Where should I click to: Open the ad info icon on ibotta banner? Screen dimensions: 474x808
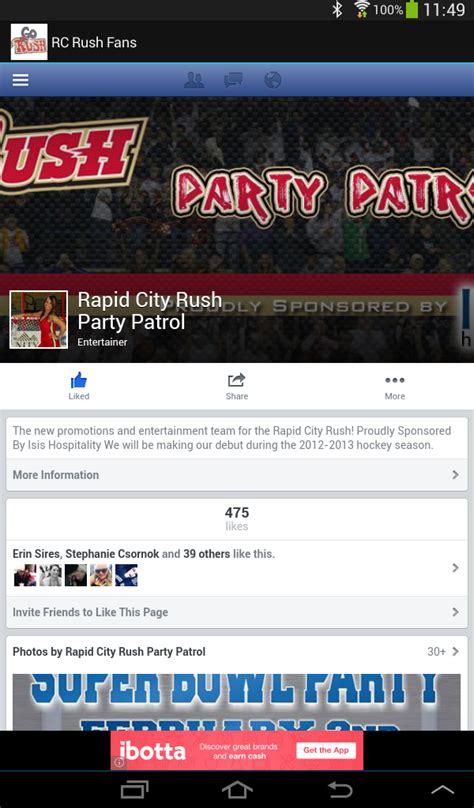click(x=119, y=762)
